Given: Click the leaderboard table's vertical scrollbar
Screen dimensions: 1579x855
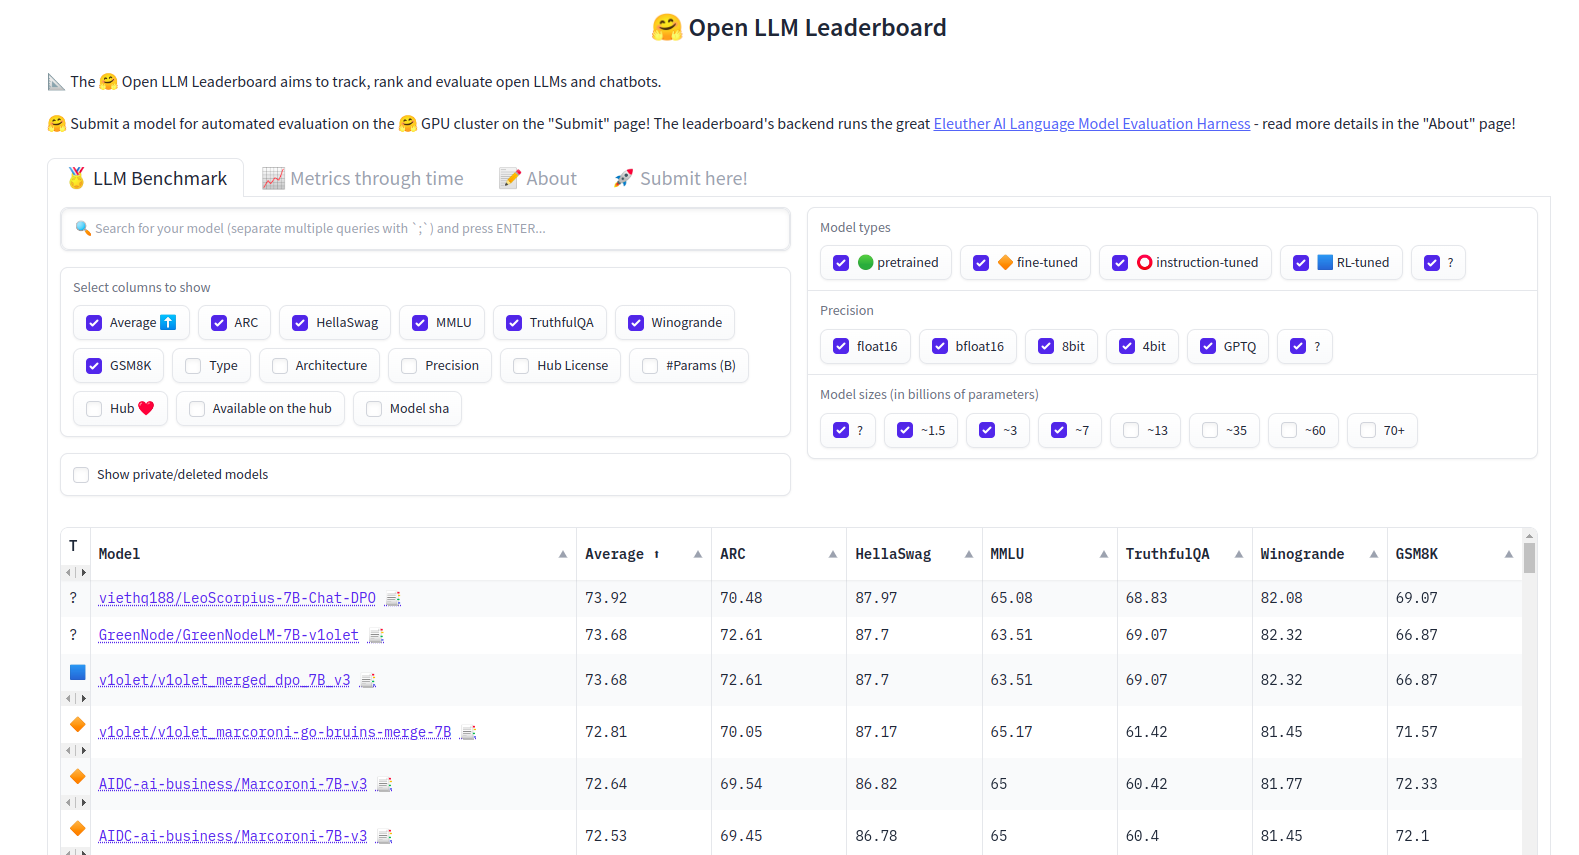Looking at the screenshot, I should (1529, 558).
